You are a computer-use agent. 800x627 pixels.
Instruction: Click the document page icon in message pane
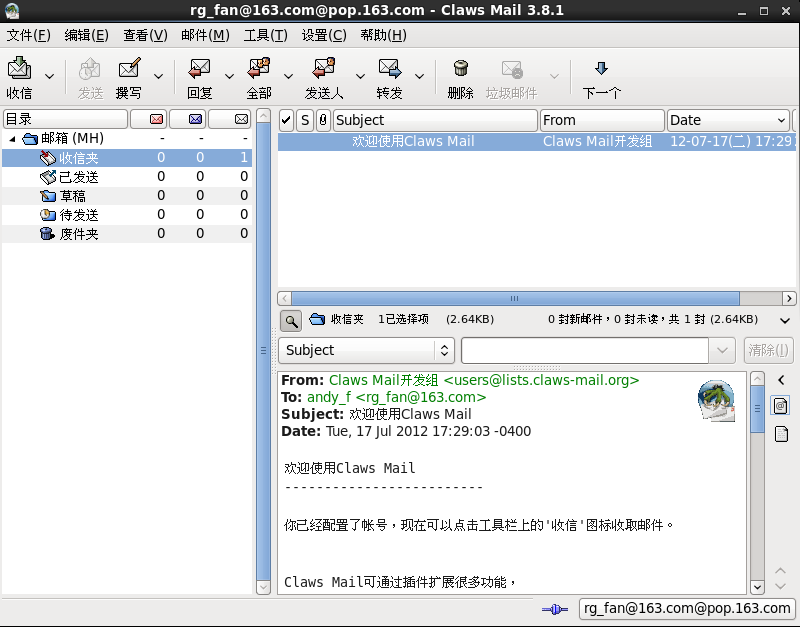[x=781, y=434]
